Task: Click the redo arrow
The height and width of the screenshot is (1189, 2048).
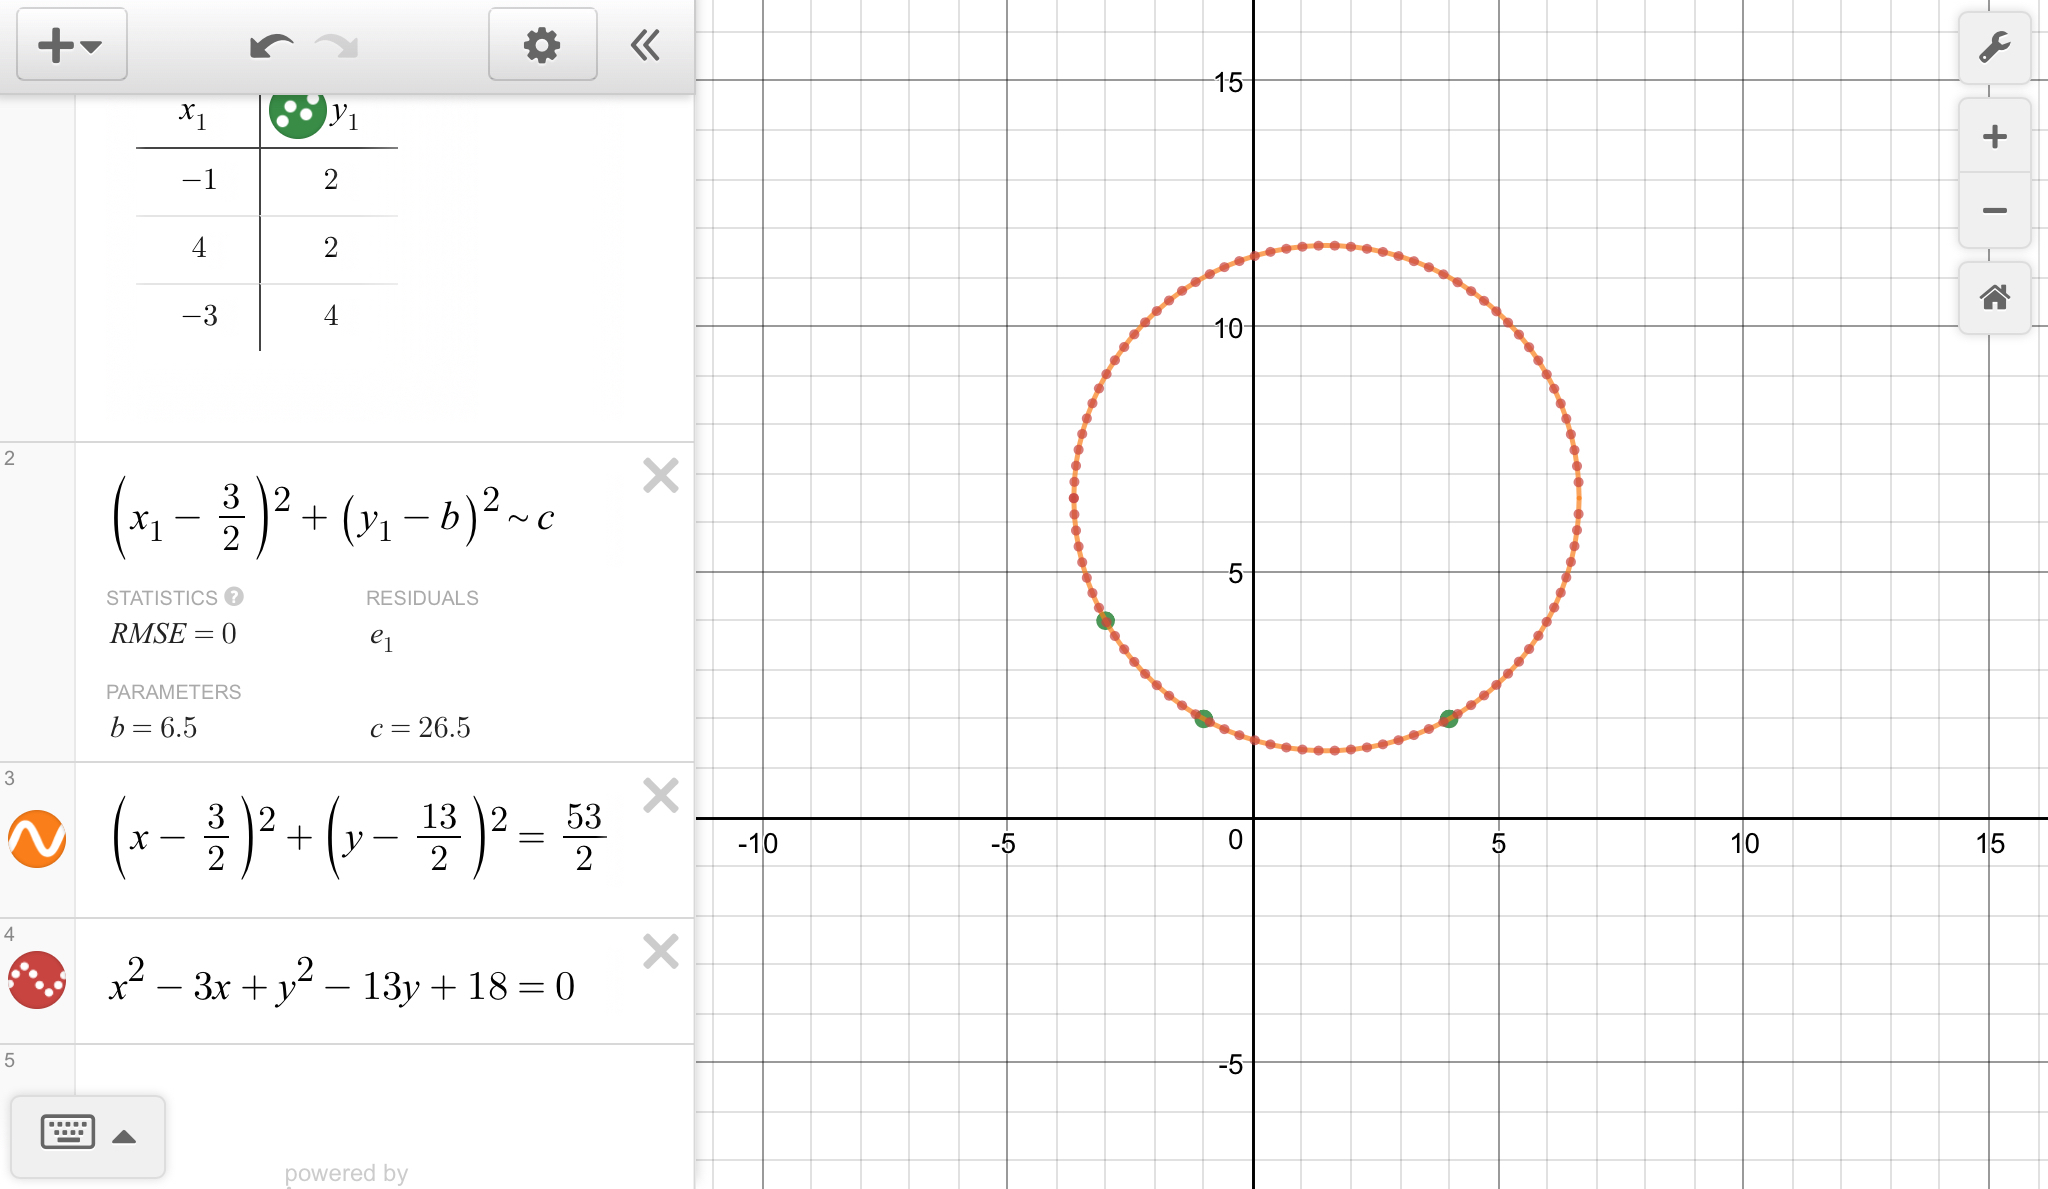Action: tap(337, 45)
